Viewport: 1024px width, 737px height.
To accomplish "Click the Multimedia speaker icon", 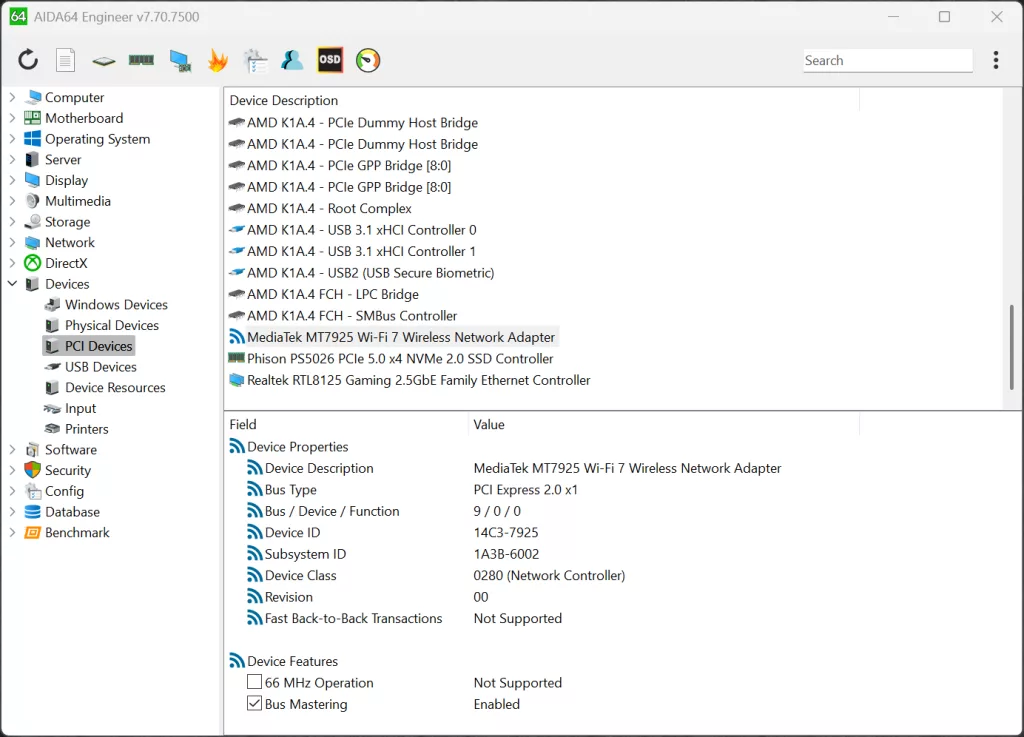I will pyautogui.click(x=33, y=201).
